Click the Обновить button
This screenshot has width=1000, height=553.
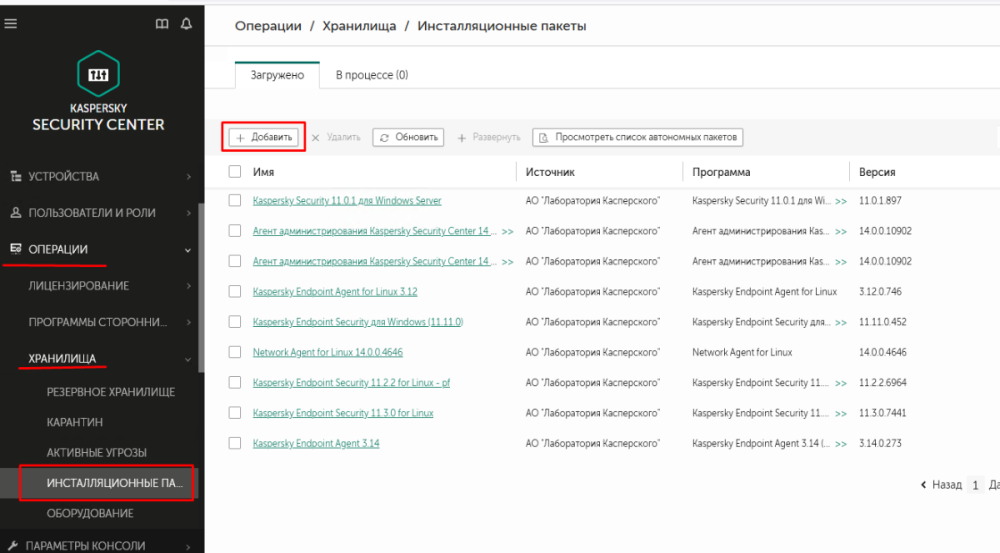408,137
